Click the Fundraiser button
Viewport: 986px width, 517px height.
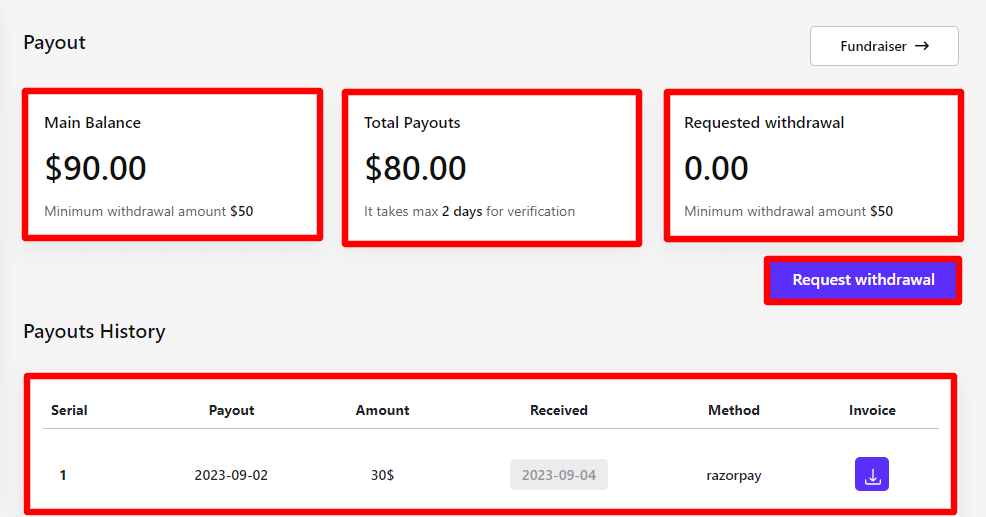coord(884,46)
